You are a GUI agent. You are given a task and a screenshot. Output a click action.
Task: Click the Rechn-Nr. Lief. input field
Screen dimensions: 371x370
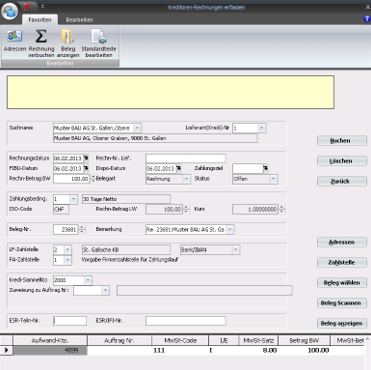coord(186,158)
